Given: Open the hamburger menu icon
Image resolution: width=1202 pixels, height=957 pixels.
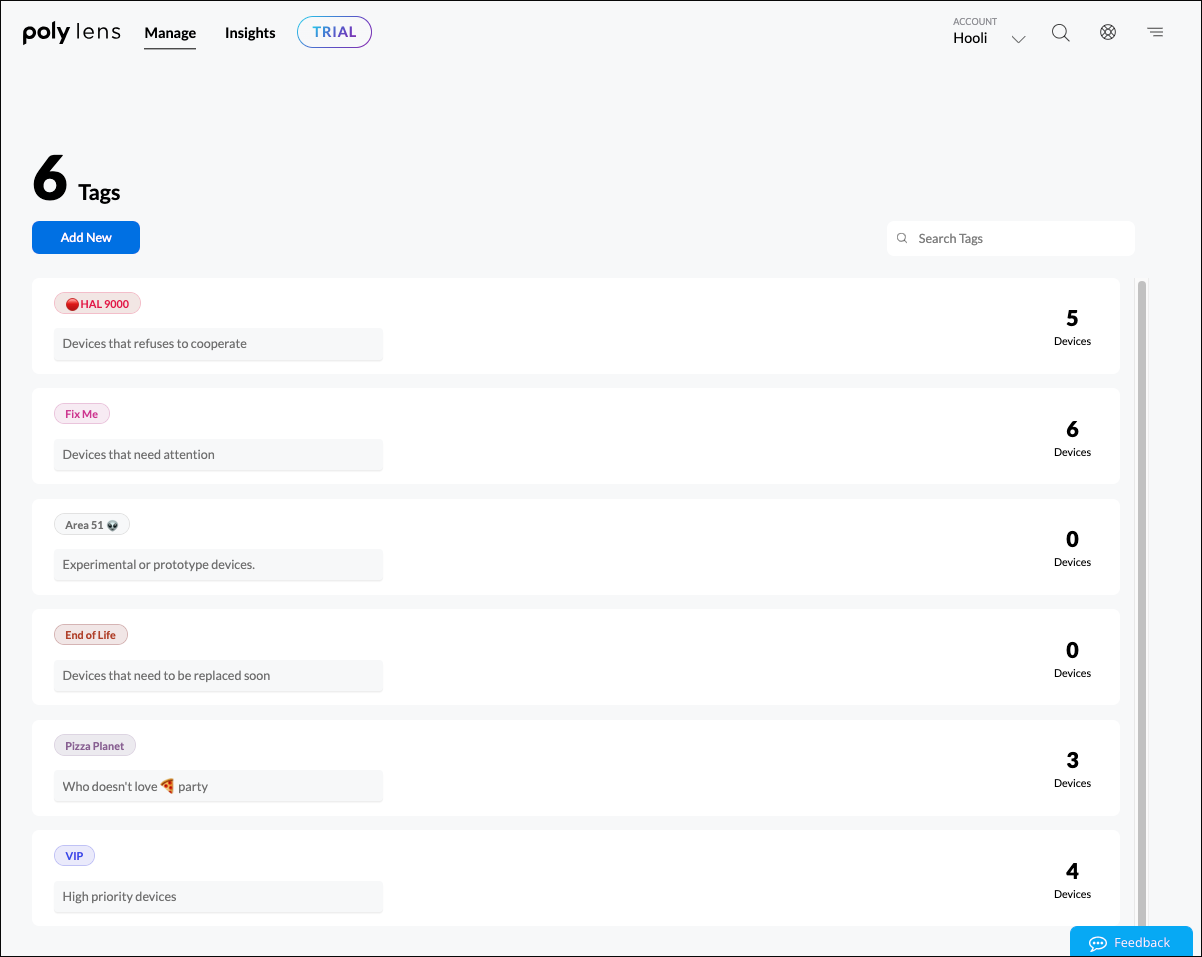Looking at the screenshot, I should click(x=1155, y=33).
